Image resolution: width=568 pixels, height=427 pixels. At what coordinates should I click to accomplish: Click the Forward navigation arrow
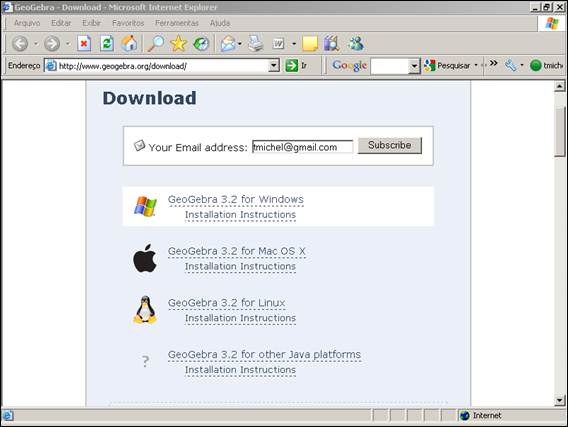click(x=52, y=43)
